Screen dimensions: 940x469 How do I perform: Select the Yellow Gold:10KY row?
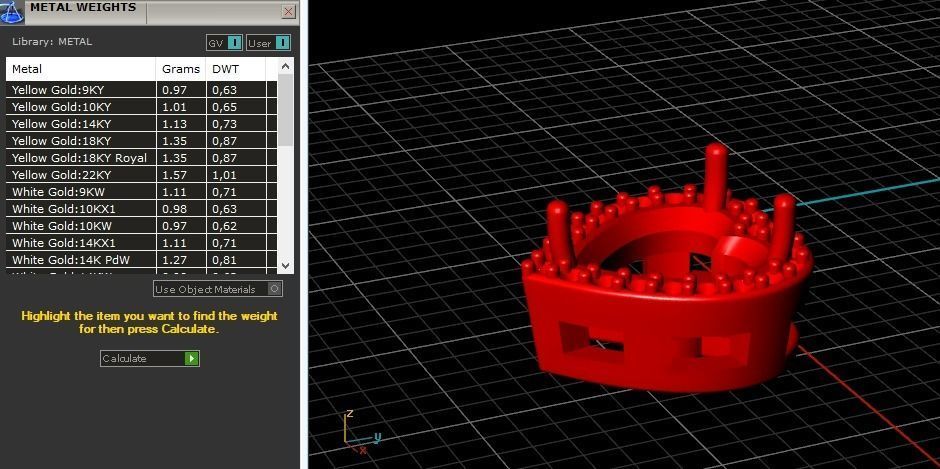[141, 107]
